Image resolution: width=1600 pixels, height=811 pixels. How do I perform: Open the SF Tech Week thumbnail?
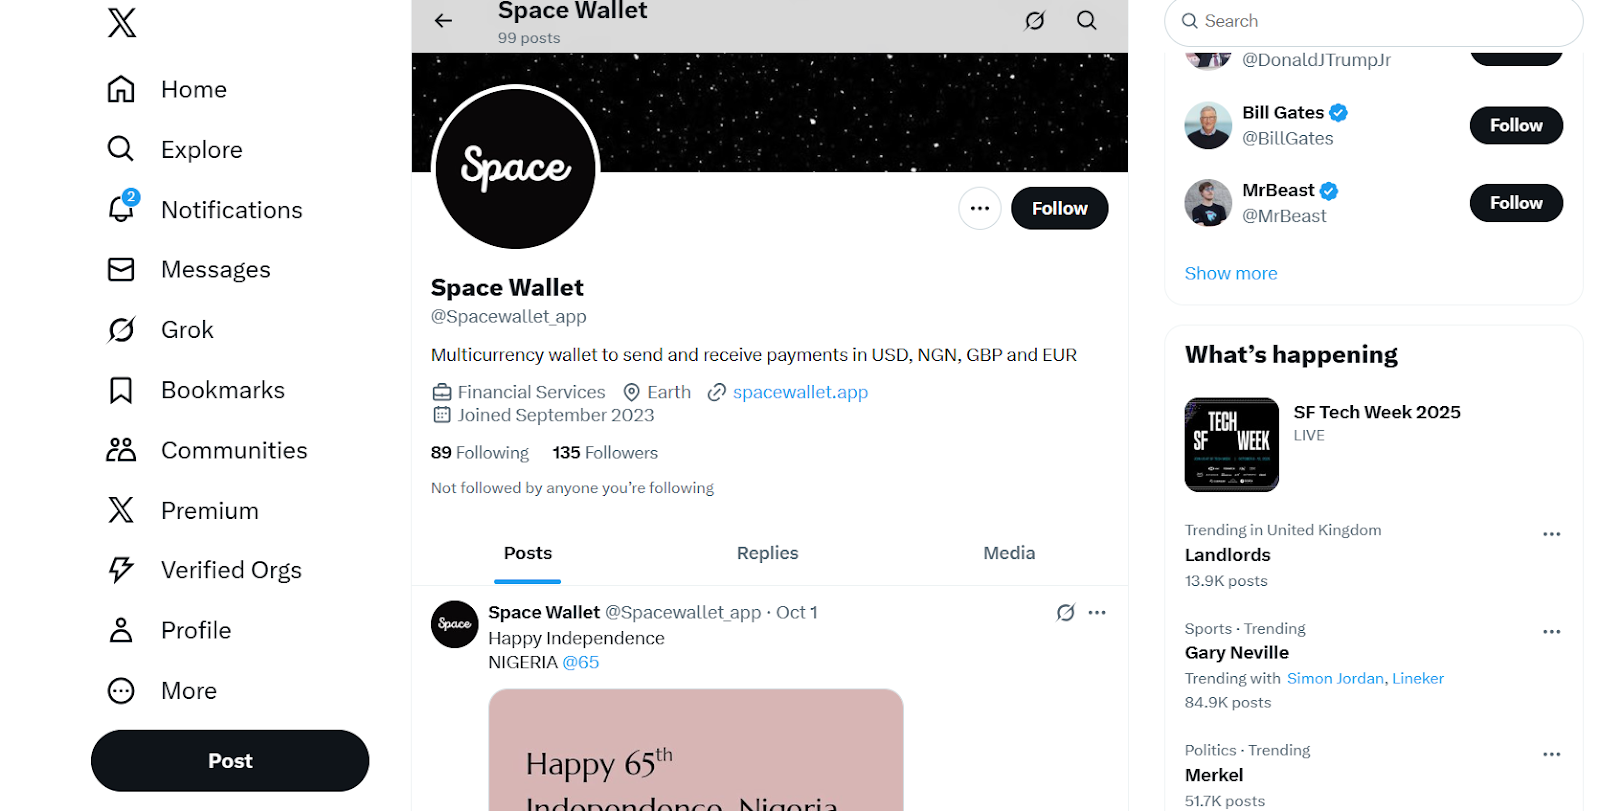click(x=1231, y=444)
